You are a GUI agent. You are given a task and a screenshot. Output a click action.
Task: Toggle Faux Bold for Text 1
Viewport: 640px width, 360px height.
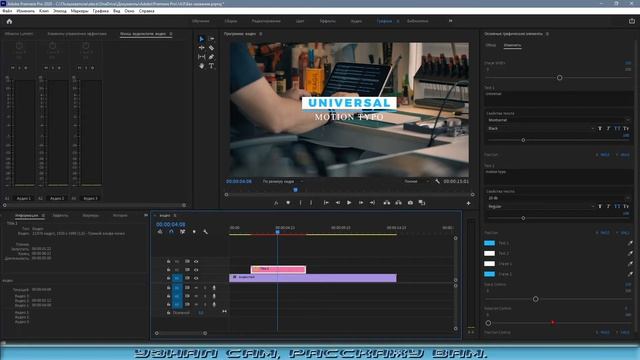[600, 129]
